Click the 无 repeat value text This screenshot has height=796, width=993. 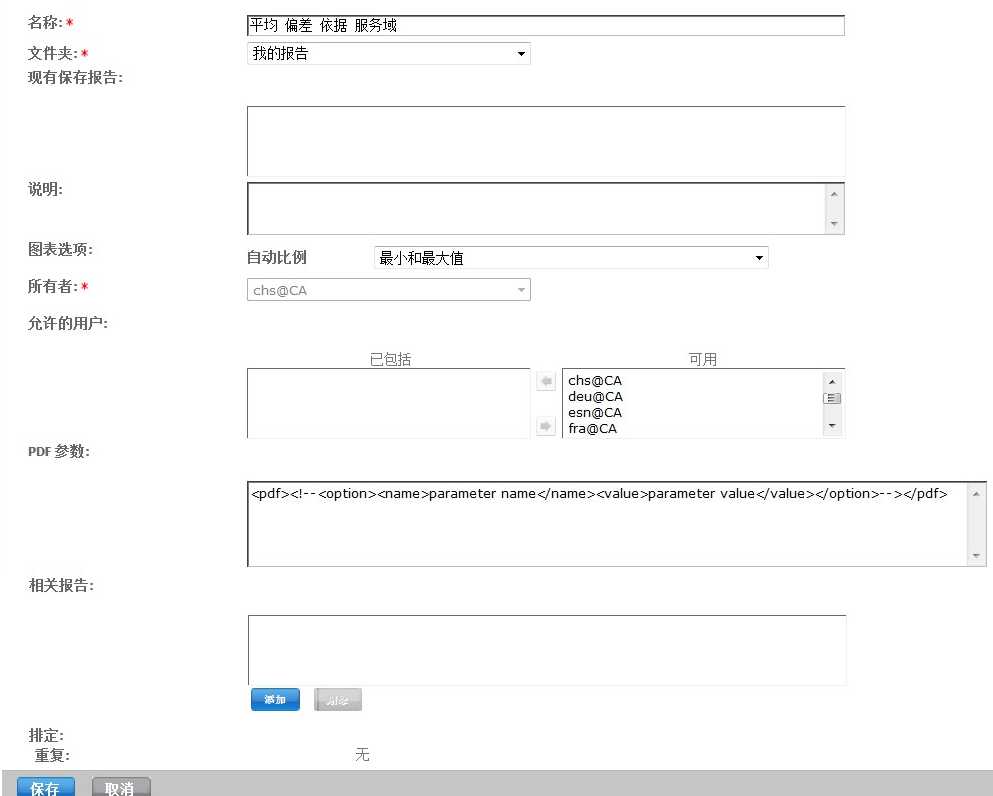pos(362,754)
